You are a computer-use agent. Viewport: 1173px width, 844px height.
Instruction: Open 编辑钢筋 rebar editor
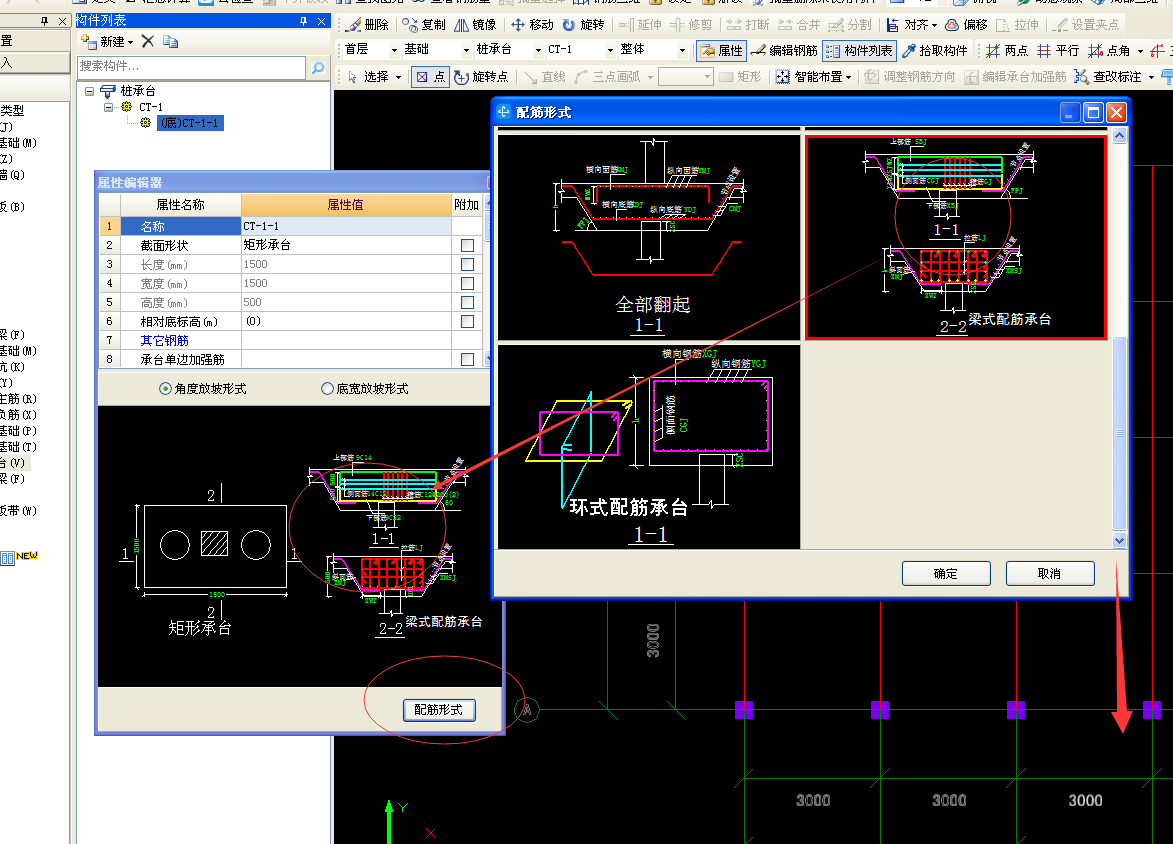tap(783, 50)
